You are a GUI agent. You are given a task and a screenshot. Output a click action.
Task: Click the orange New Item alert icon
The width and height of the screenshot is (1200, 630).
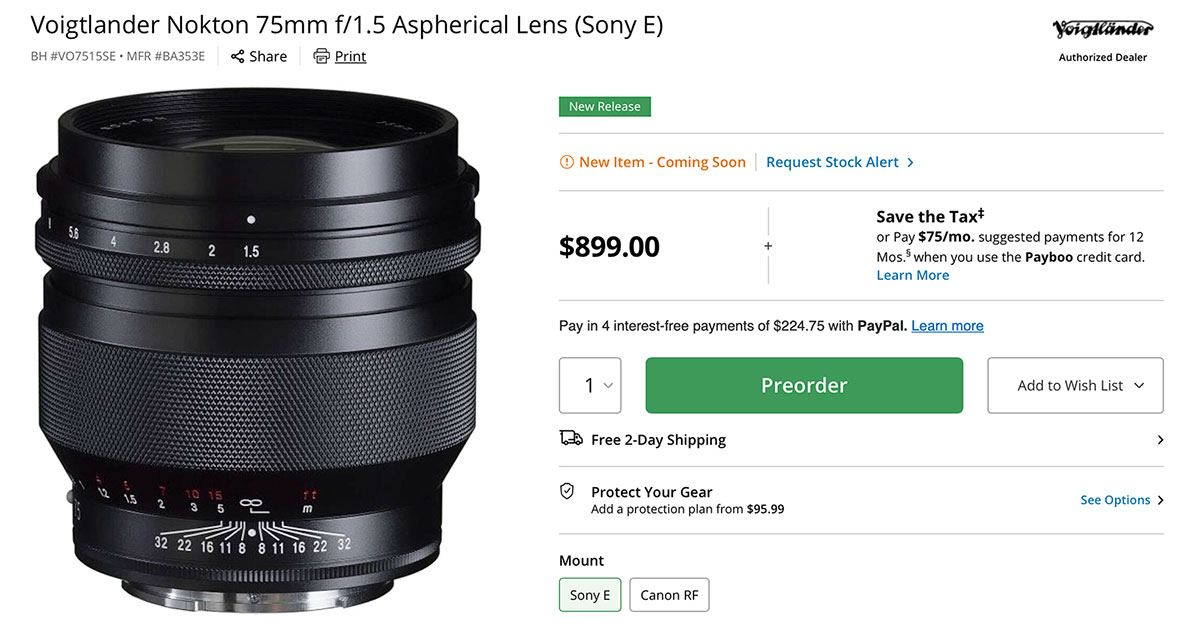click(x=567, y=162)
